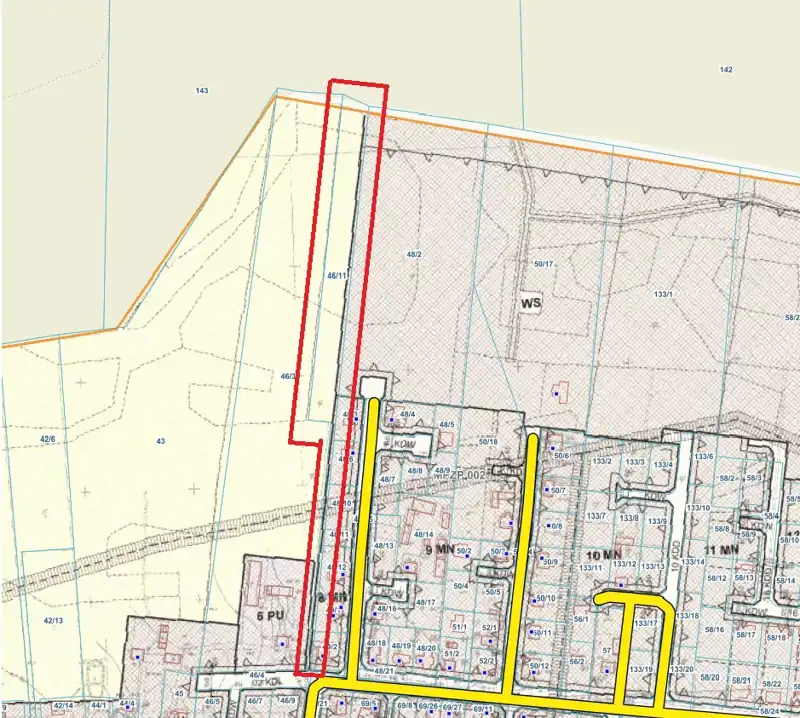The image size is (800, 718).
Task: Click parcel 50/17 label
Action: (x=544, y=263)
